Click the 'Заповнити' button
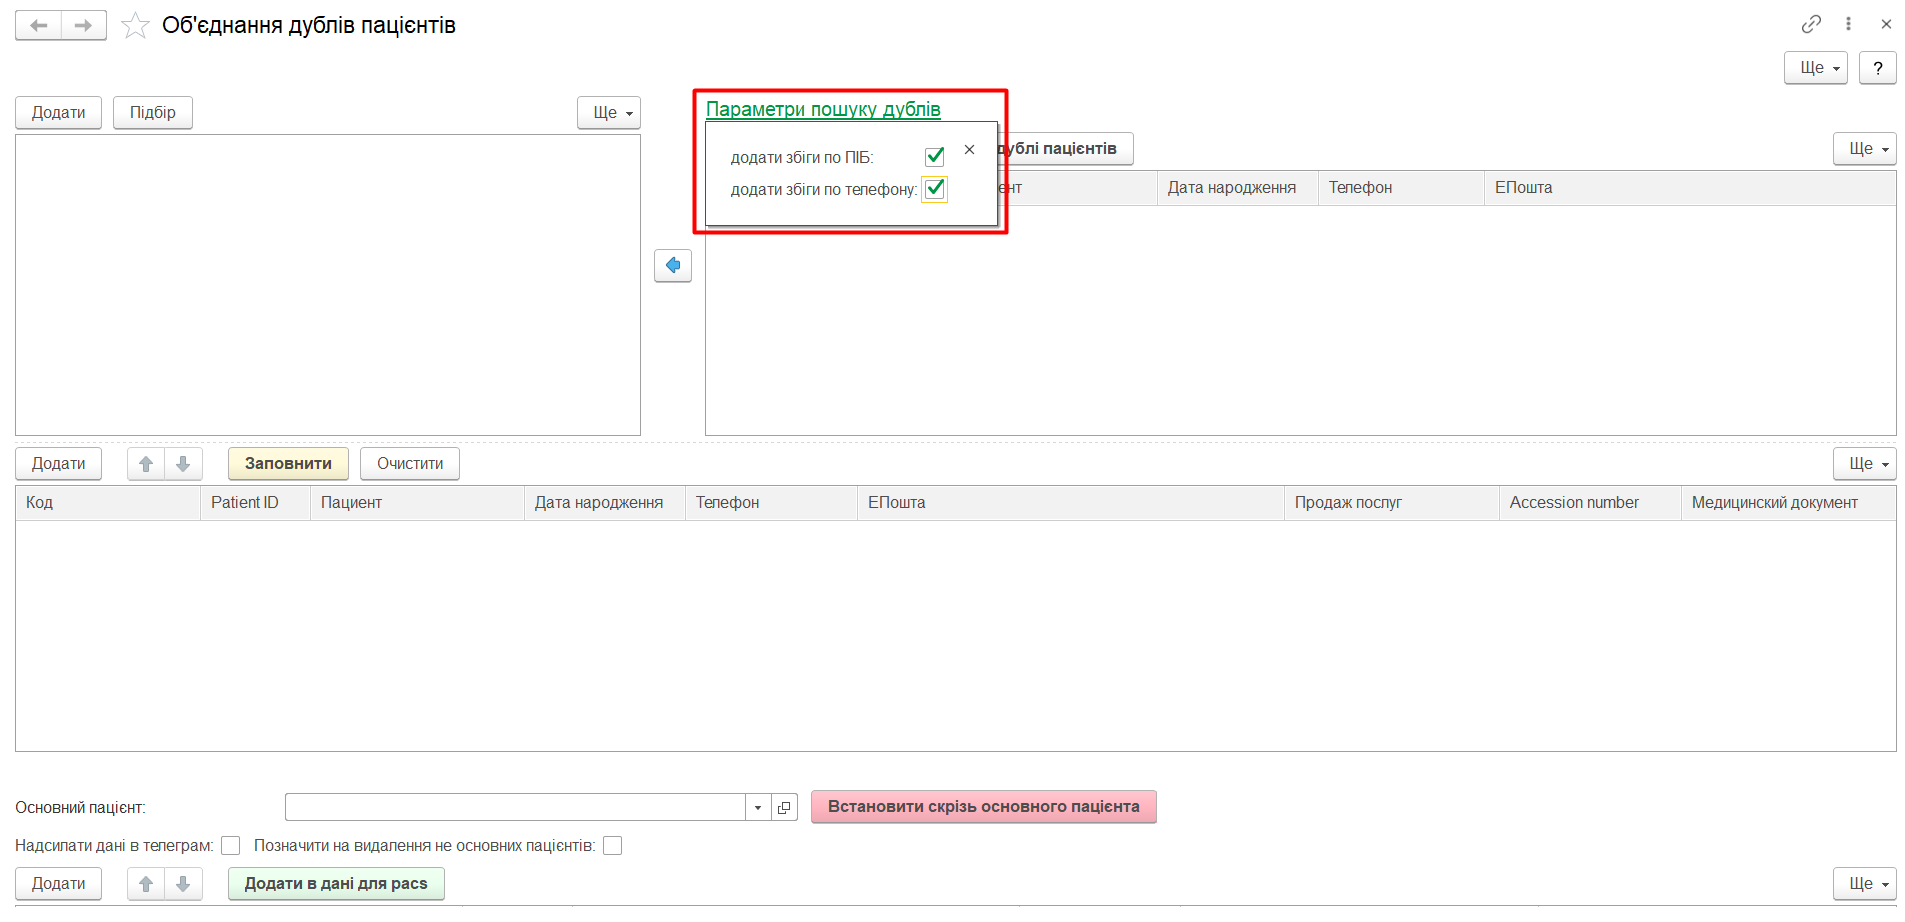 coord(288,464)
